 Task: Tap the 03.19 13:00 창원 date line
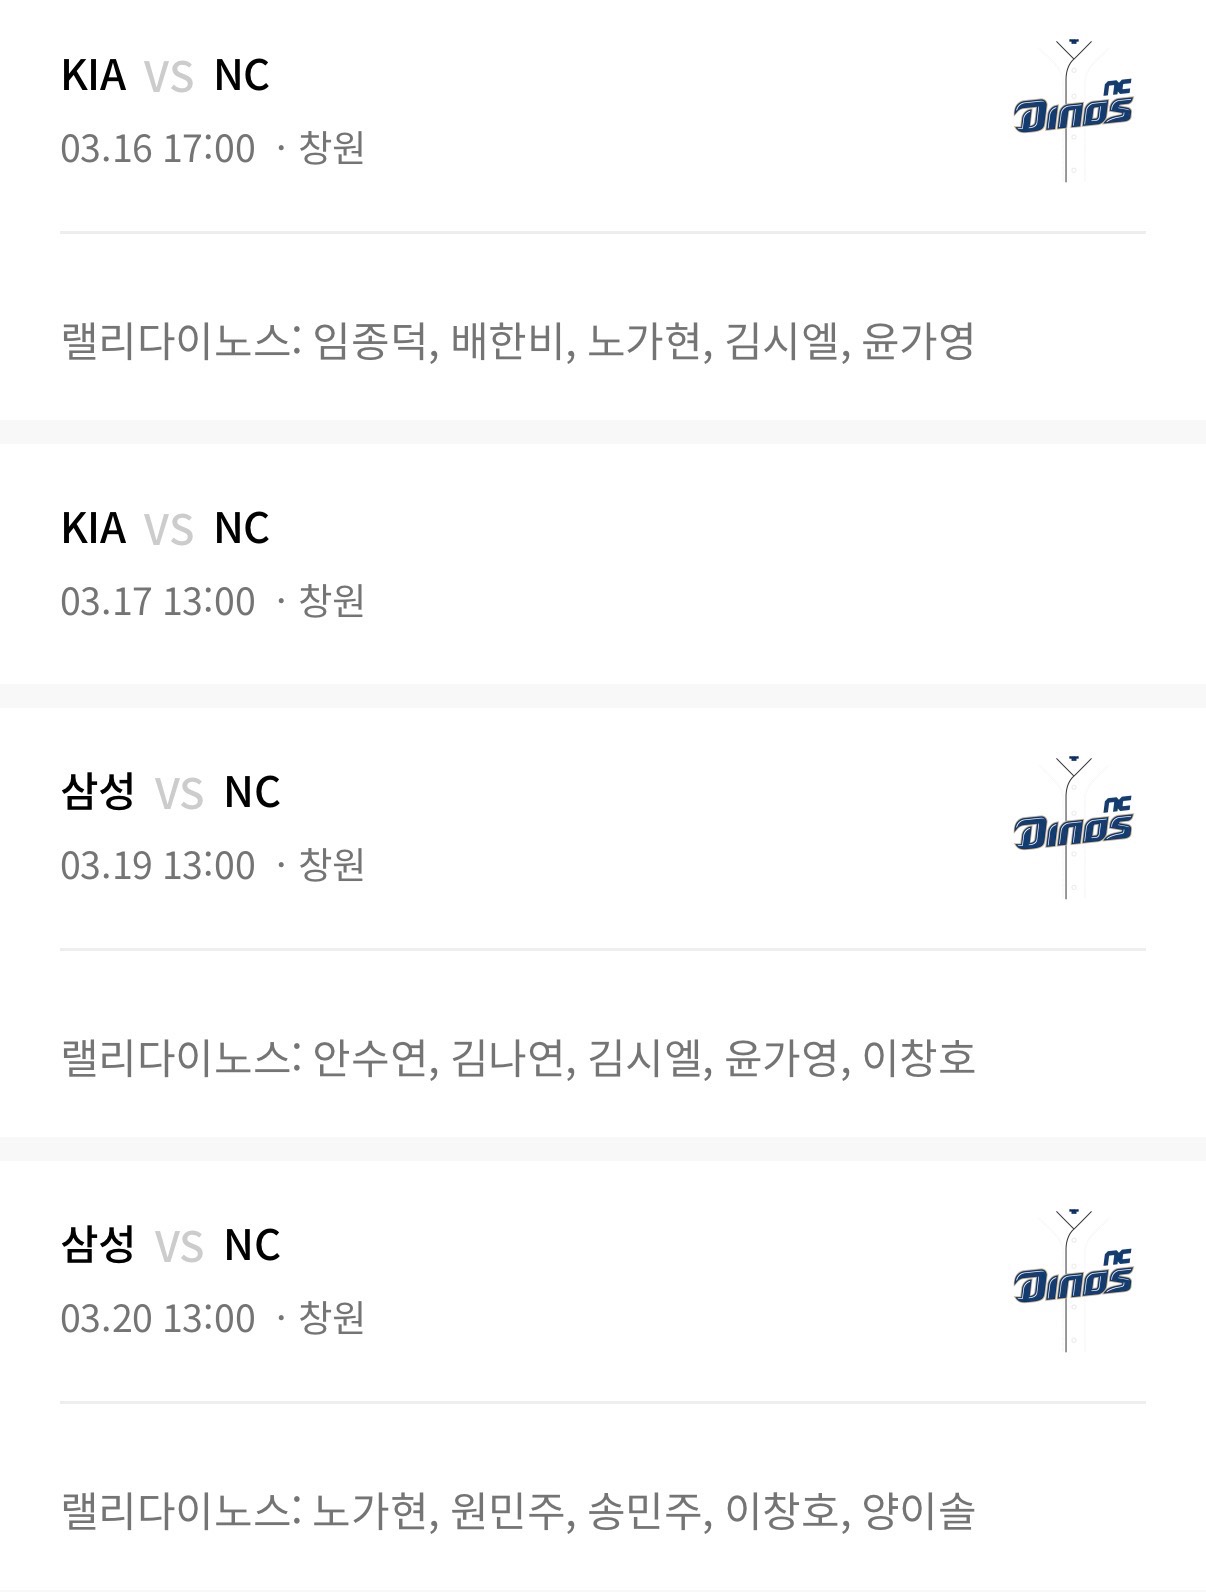(x=212, y=866)
